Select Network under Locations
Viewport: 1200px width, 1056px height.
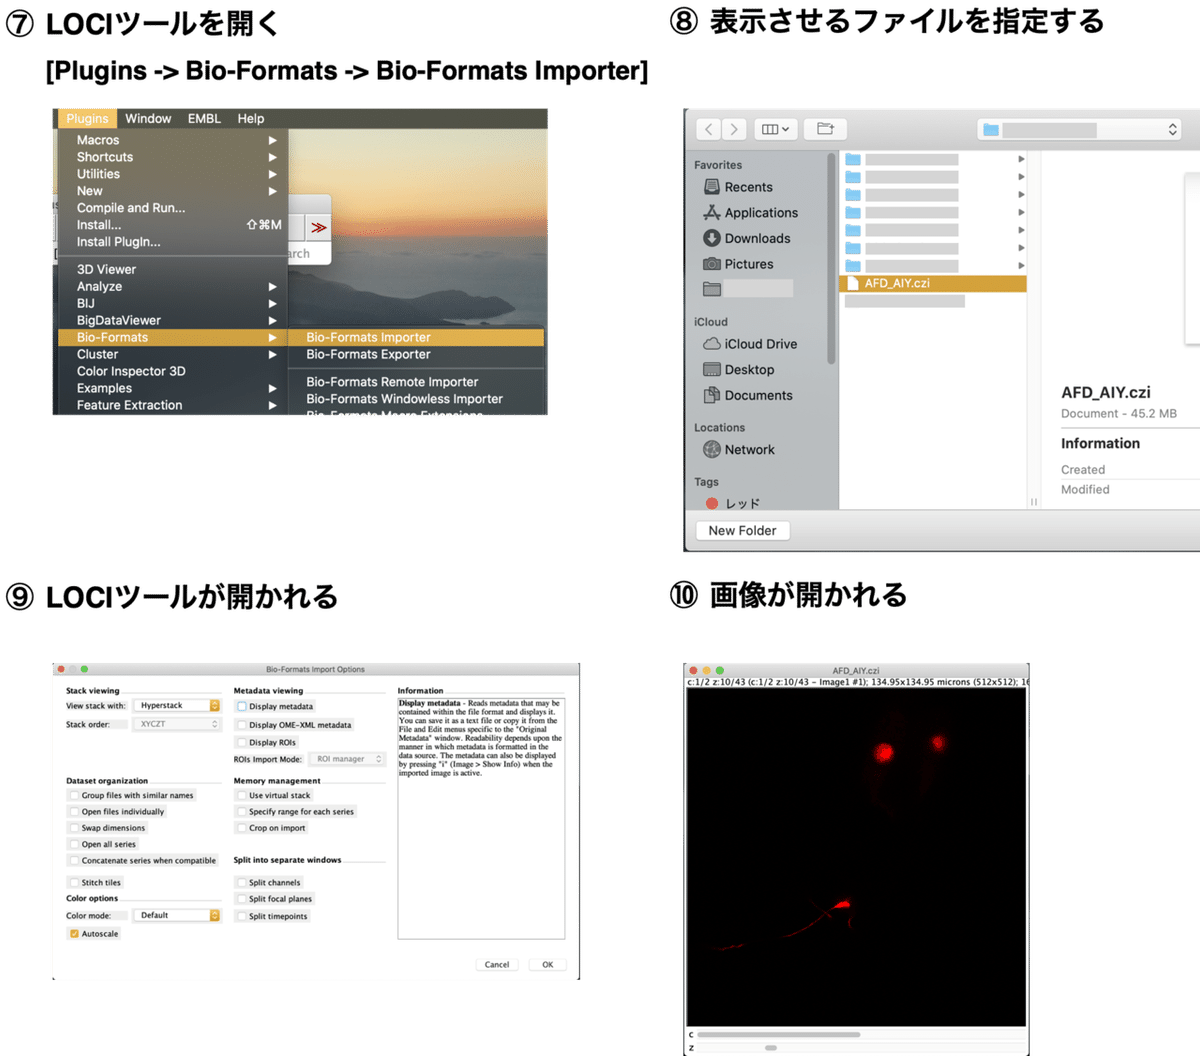coord(738,450)
